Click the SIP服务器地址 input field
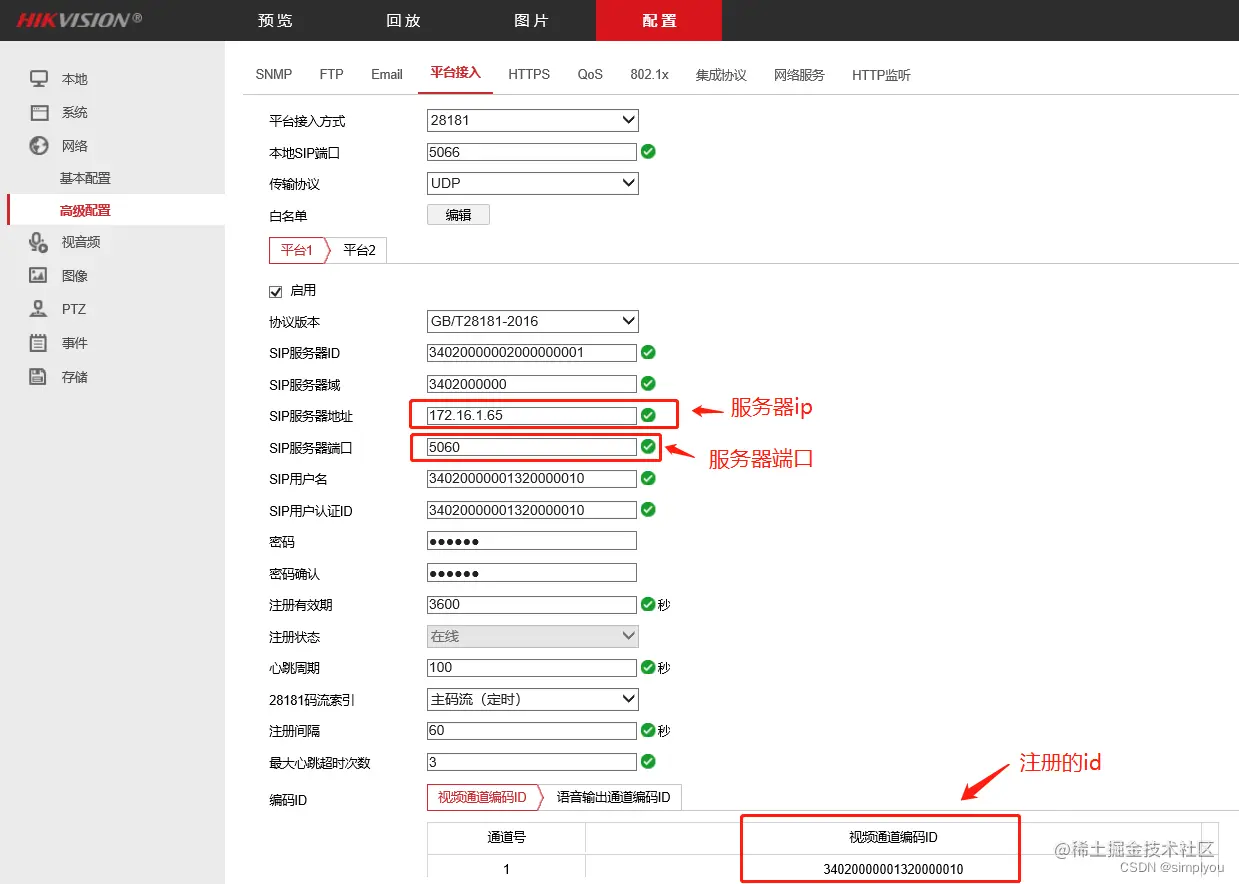 [x=532, y=415]
